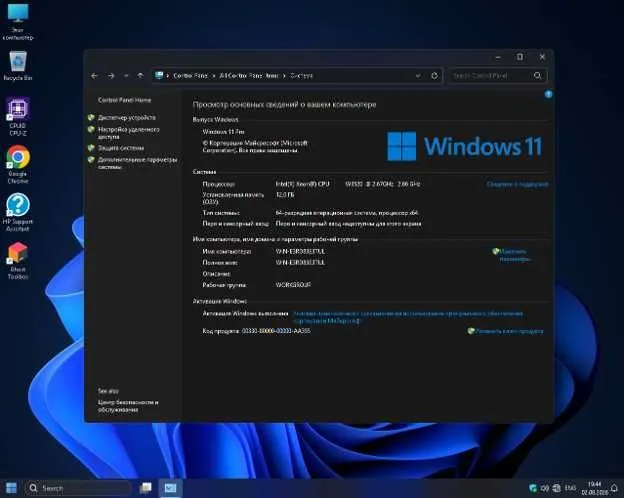Go forward in Control Panel navigation
This screenshot has height=498, width=624.
[x=111, y=76]
